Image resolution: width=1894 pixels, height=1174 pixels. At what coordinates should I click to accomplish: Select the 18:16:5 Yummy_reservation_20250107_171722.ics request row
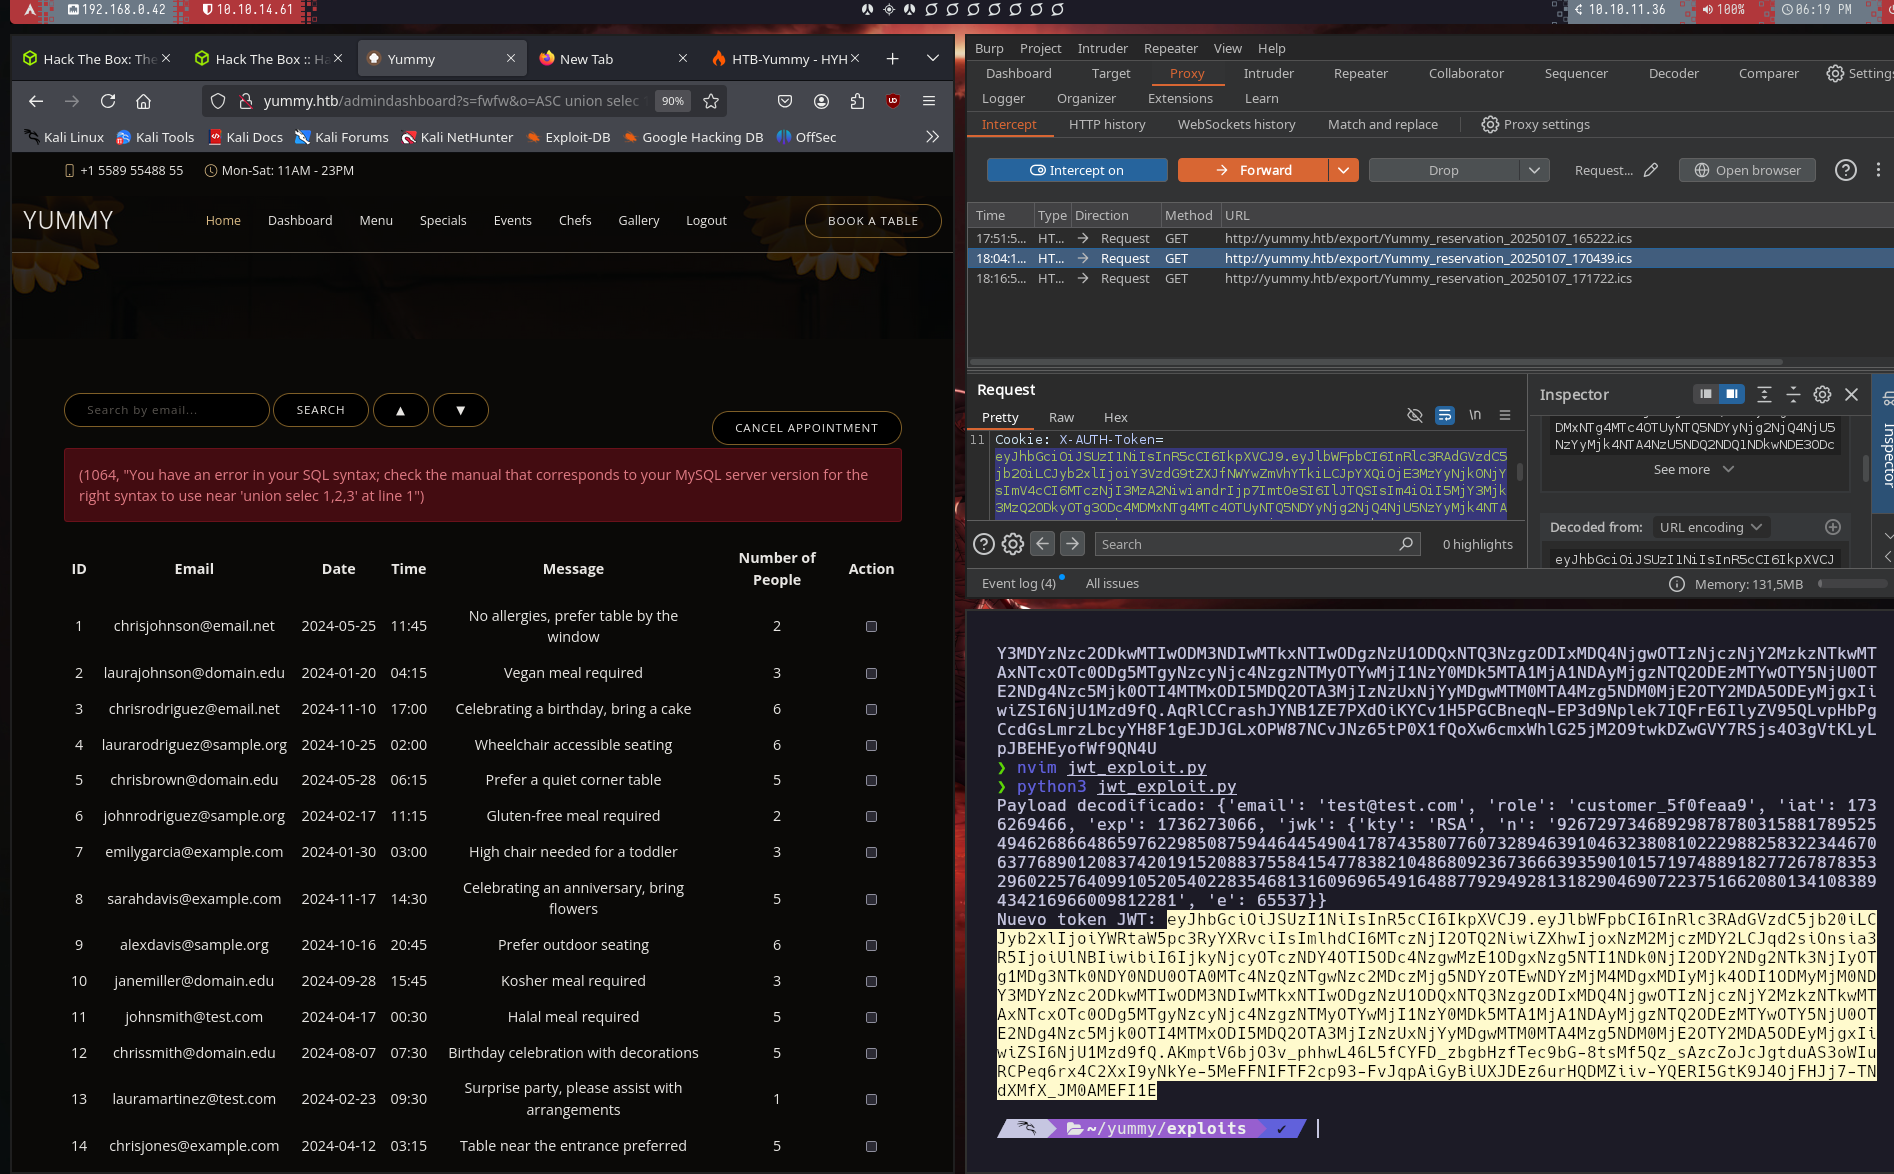(1430, 279)
